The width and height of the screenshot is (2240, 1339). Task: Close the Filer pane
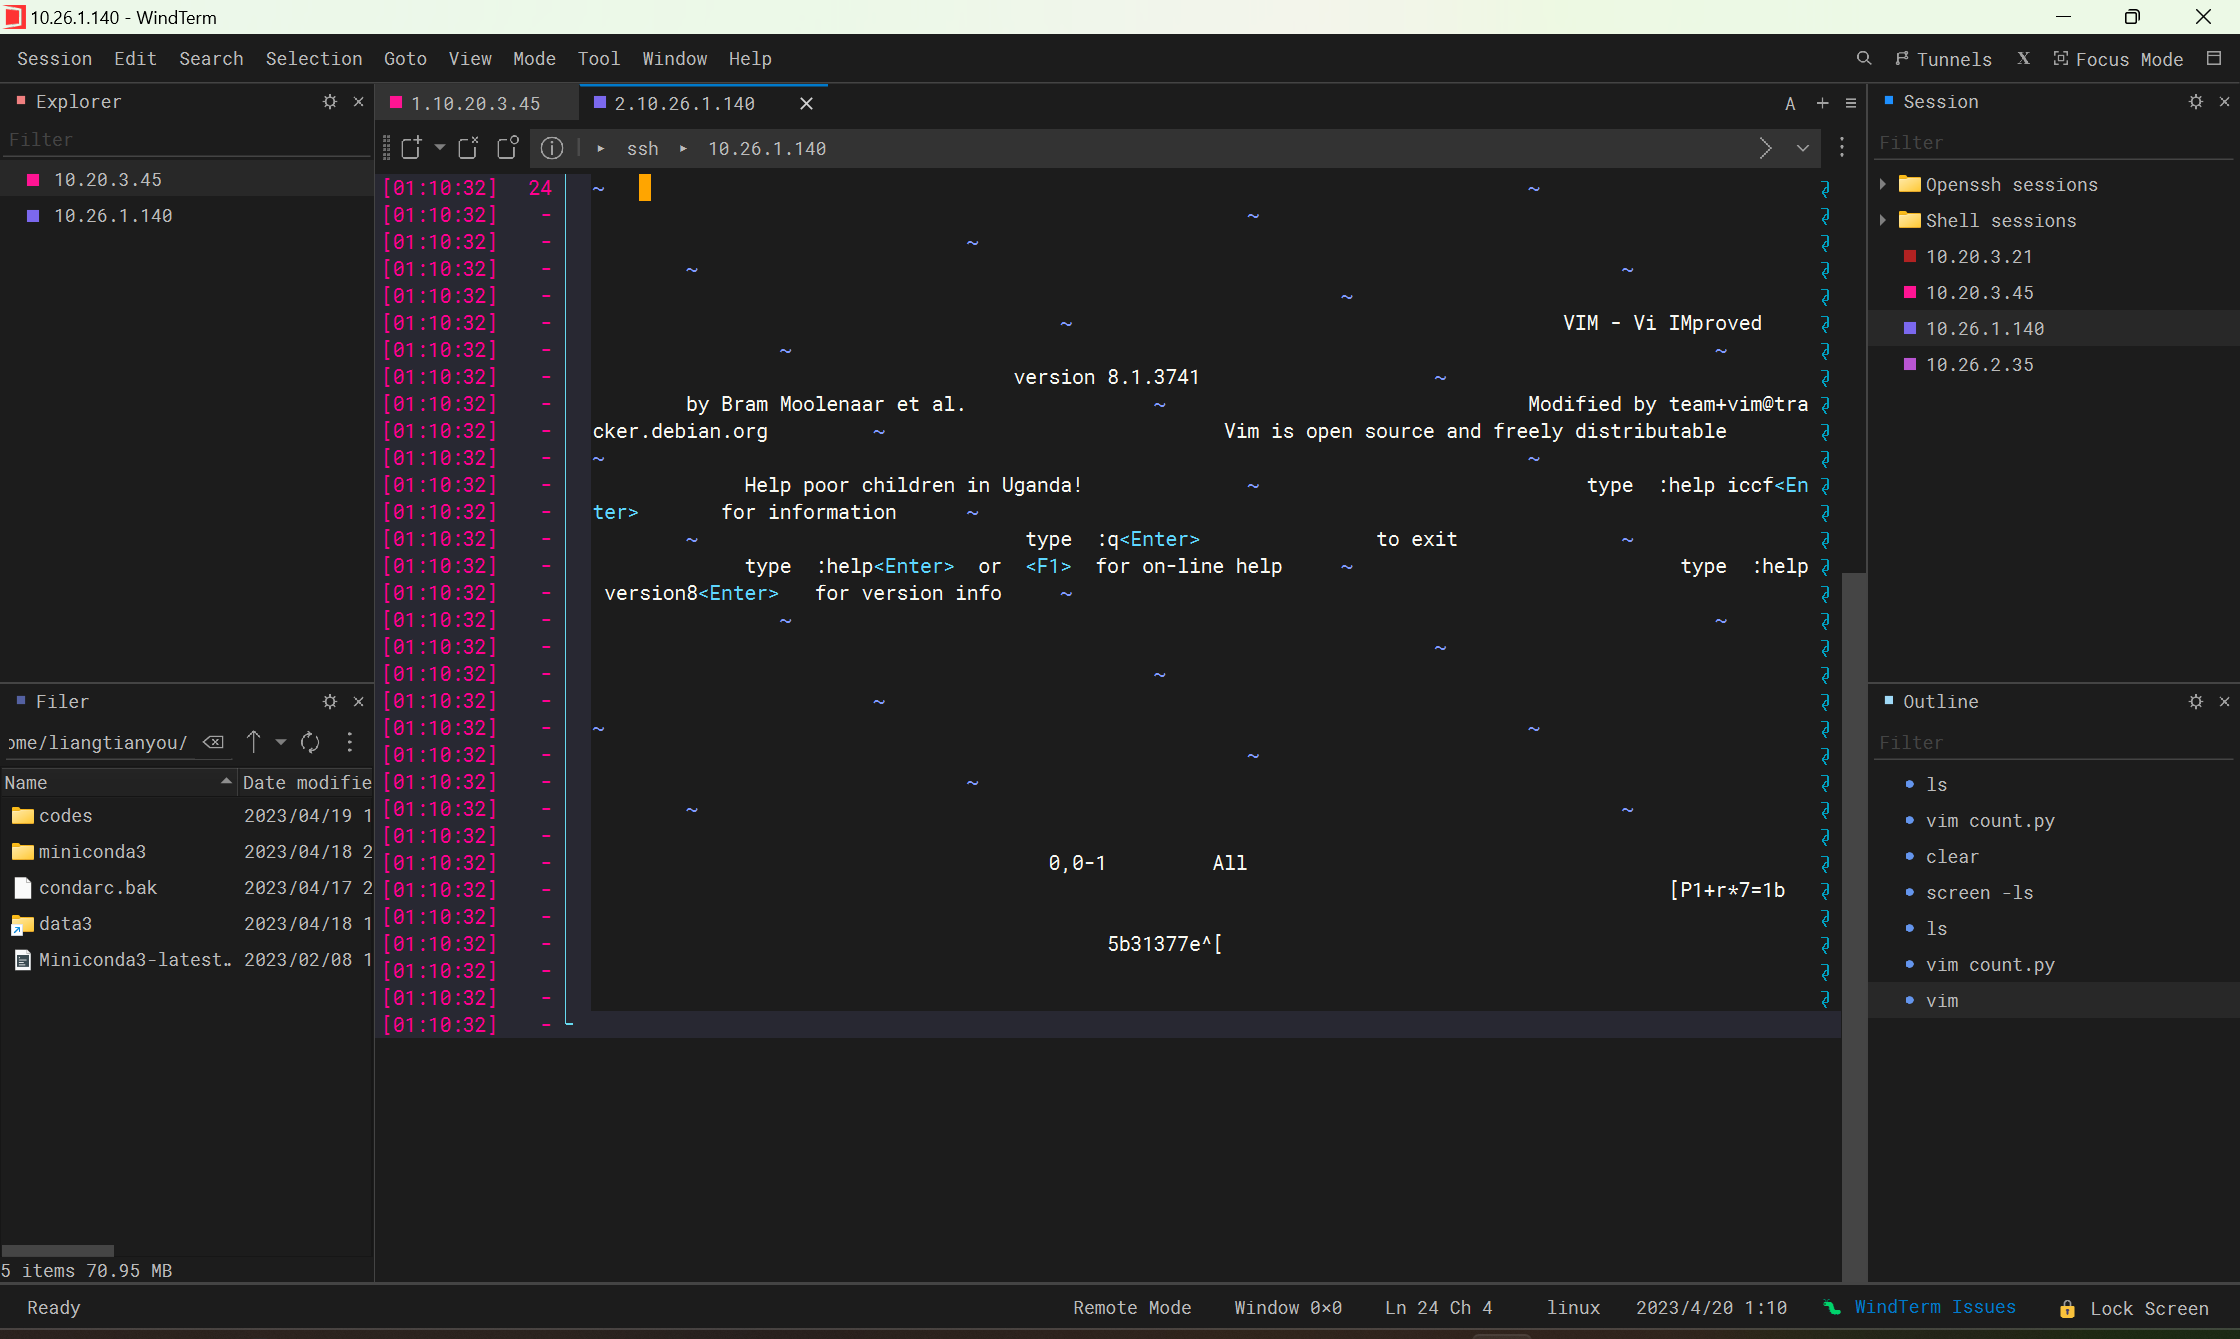pyautogui.click(x=359, y=702)
